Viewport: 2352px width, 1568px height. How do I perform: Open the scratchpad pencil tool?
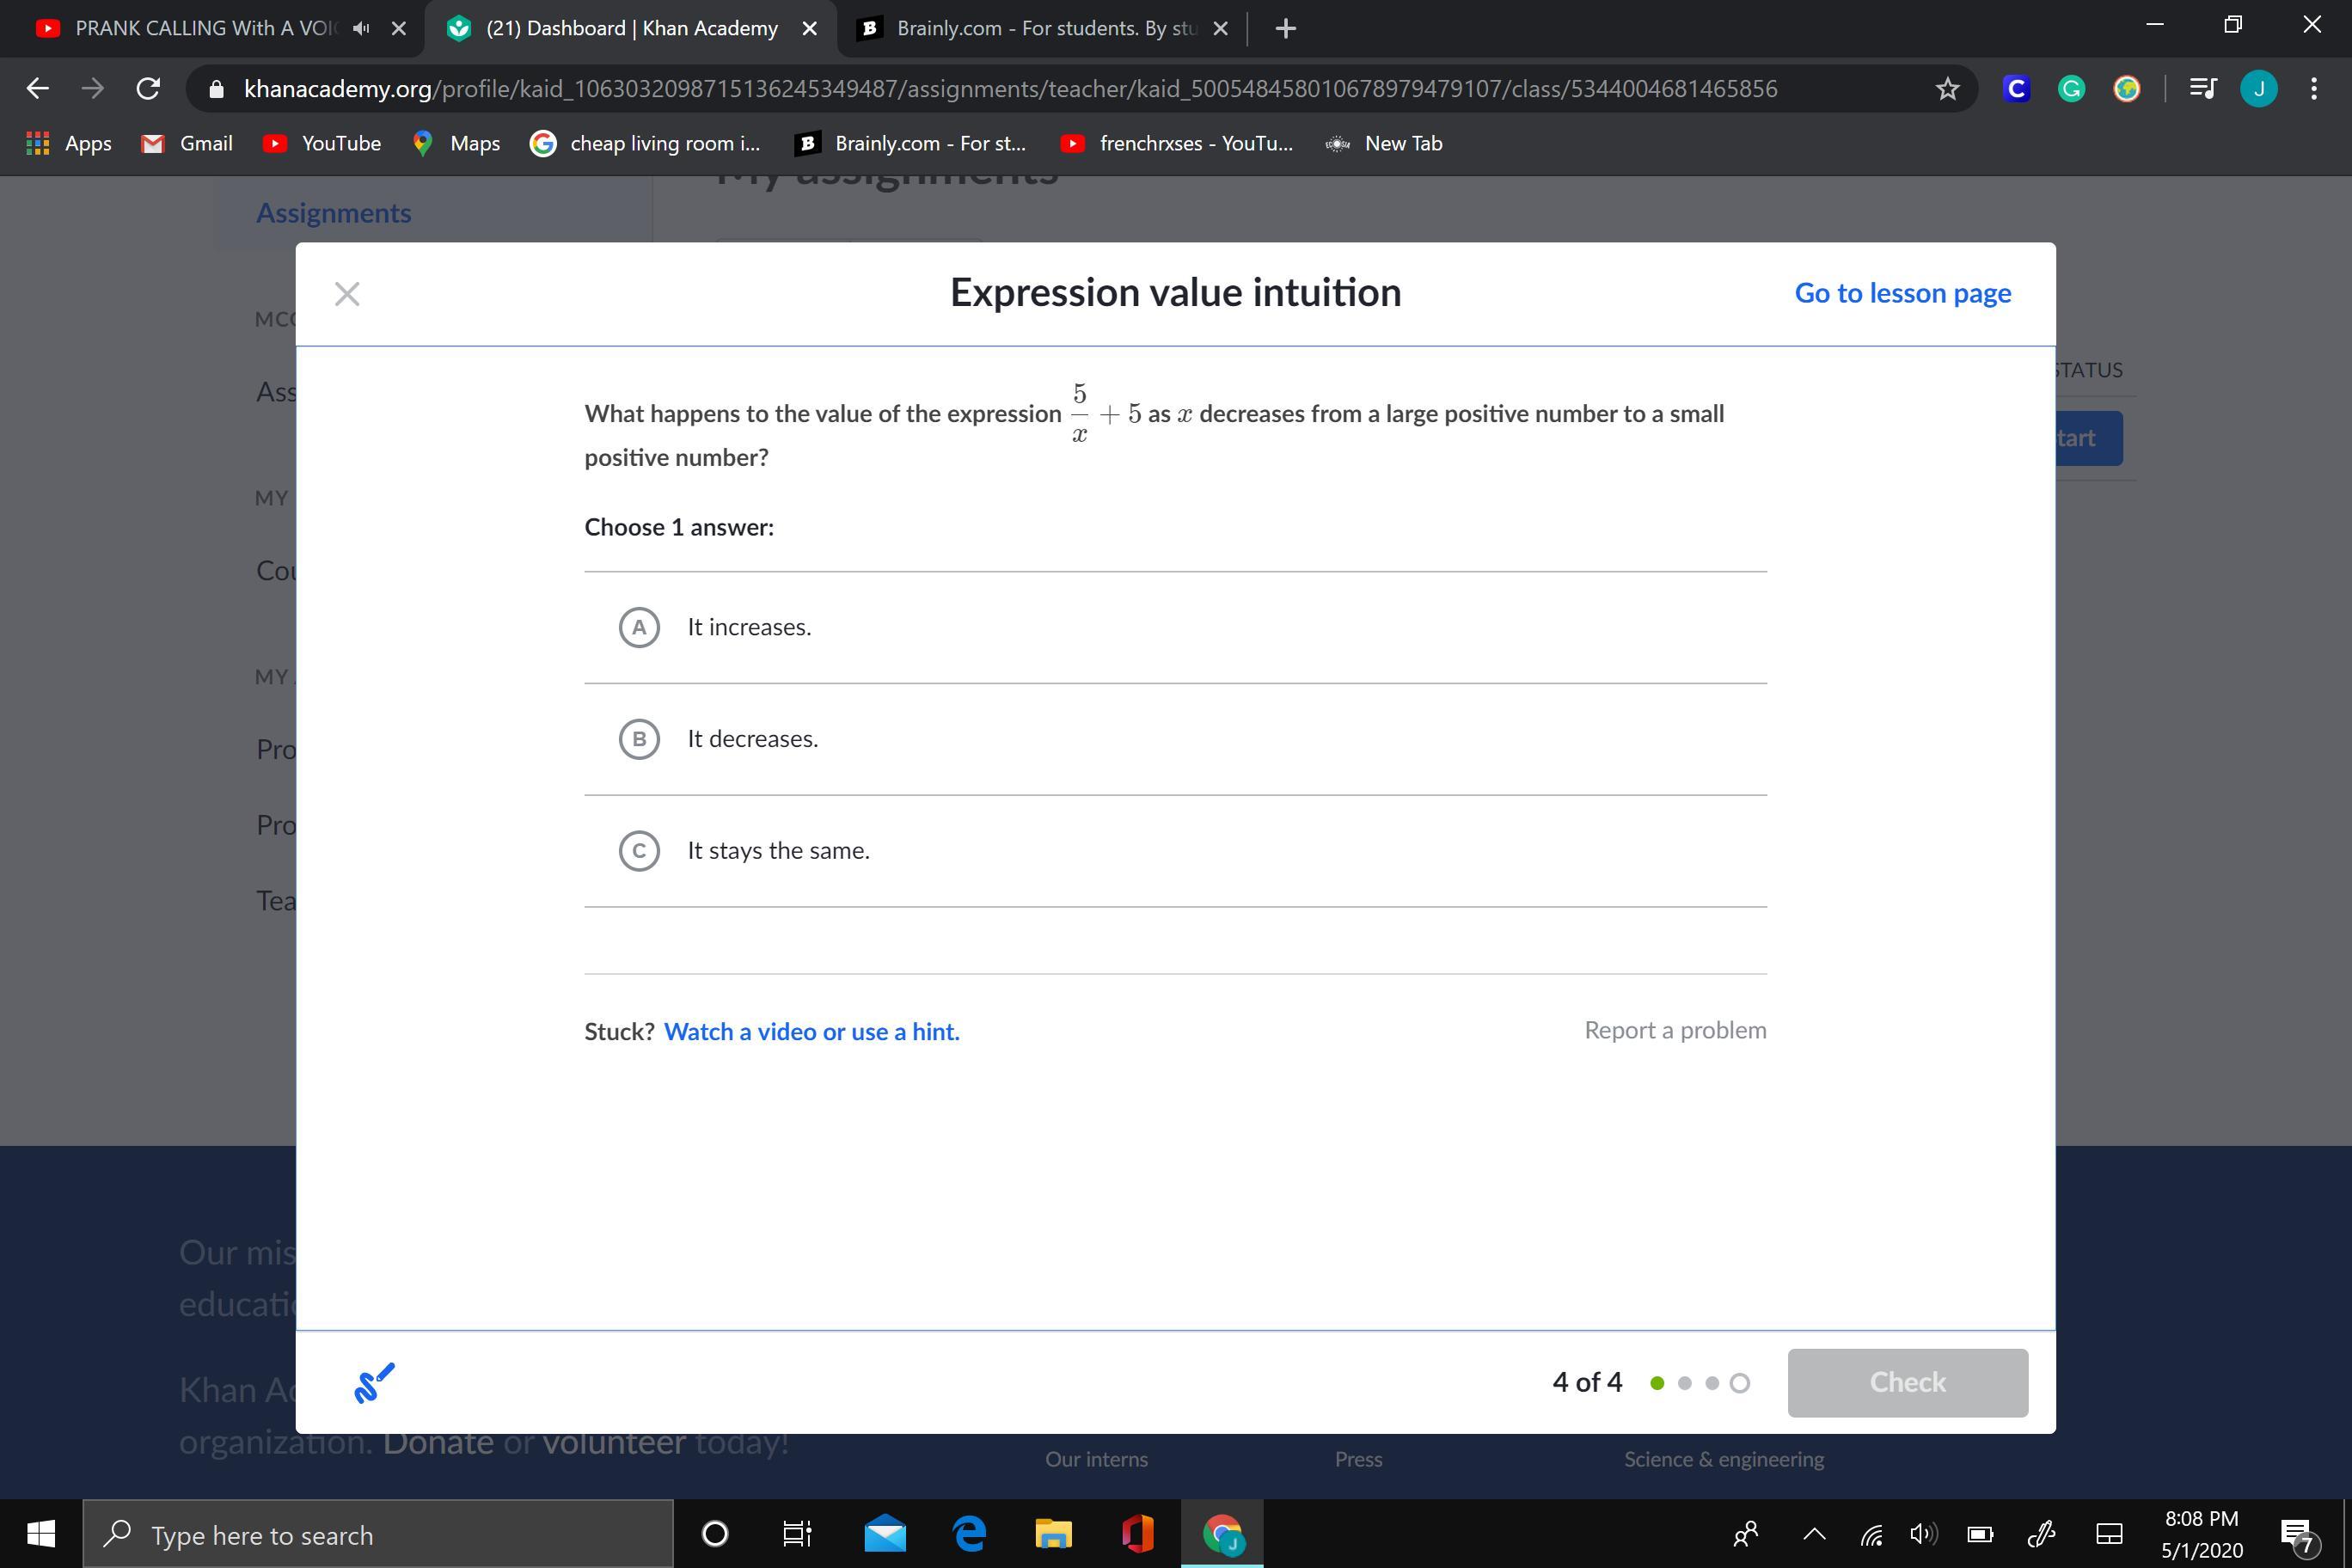pyautogui.click(x=374, y=1383)
